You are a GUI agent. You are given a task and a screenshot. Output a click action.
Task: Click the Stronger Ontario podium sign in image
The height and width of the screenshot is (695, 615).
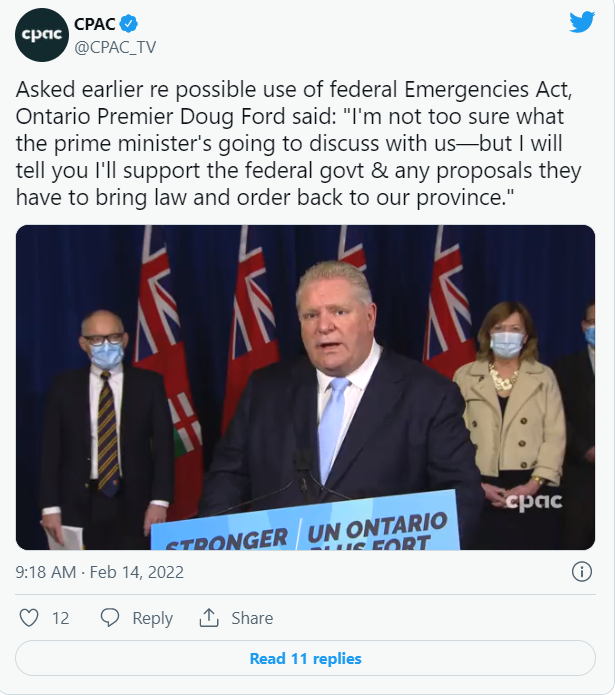305,524
